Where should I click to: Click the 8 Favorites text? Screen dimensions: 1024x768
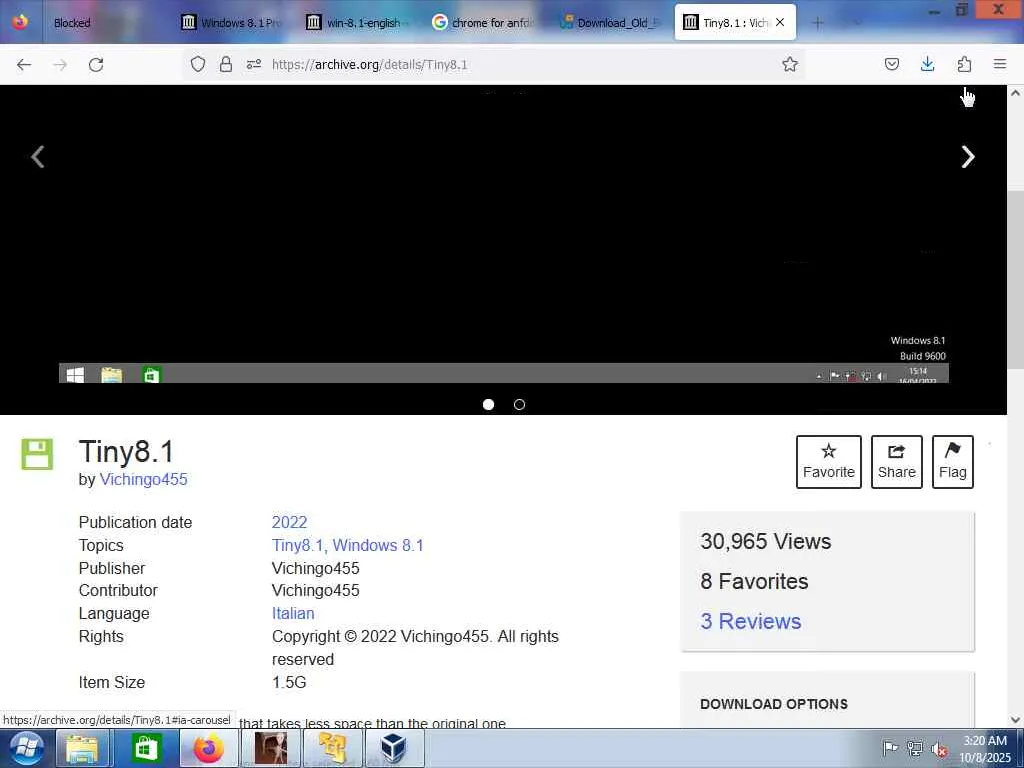754,581
